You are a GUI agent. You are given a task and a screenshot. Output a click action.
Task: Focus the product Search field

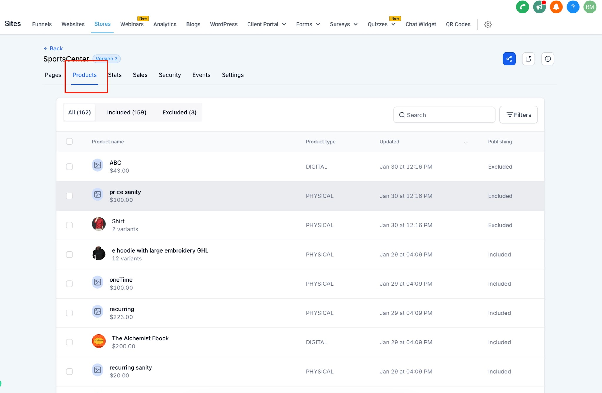click(x=444, y=115)
